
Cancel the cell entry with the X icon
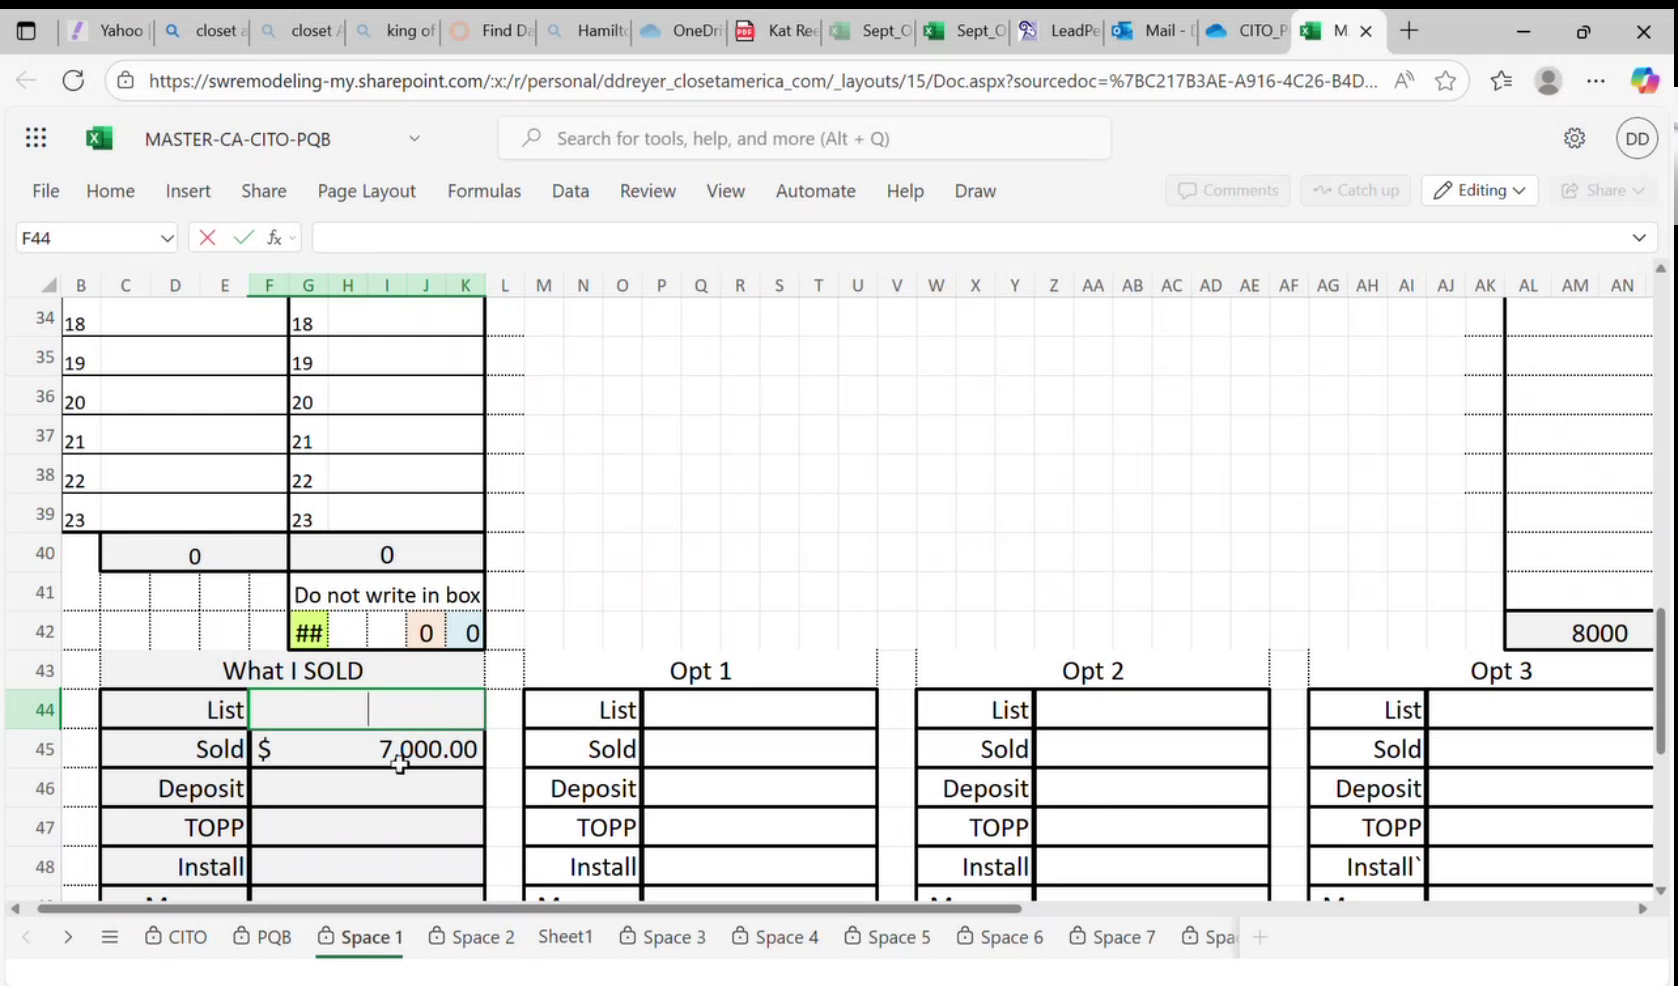click(207, 237)
